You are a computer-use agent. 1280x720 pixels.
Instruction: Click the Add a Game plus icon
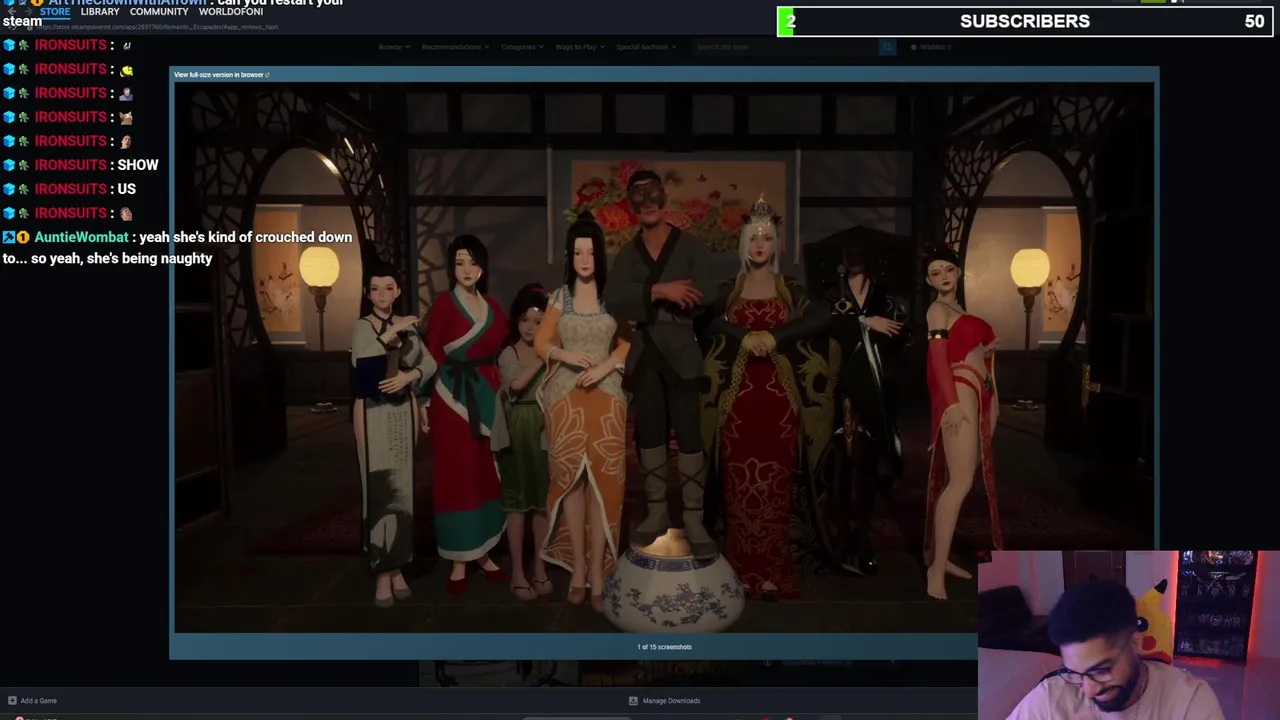click(x=12, y=701)
